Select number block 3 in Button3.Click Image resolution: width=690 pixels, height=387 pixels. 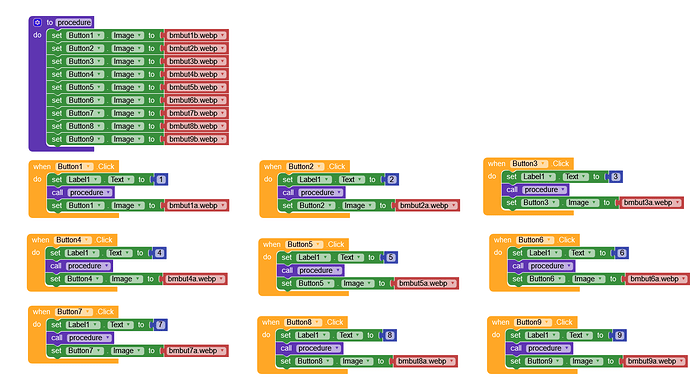(x=616, y=177)
